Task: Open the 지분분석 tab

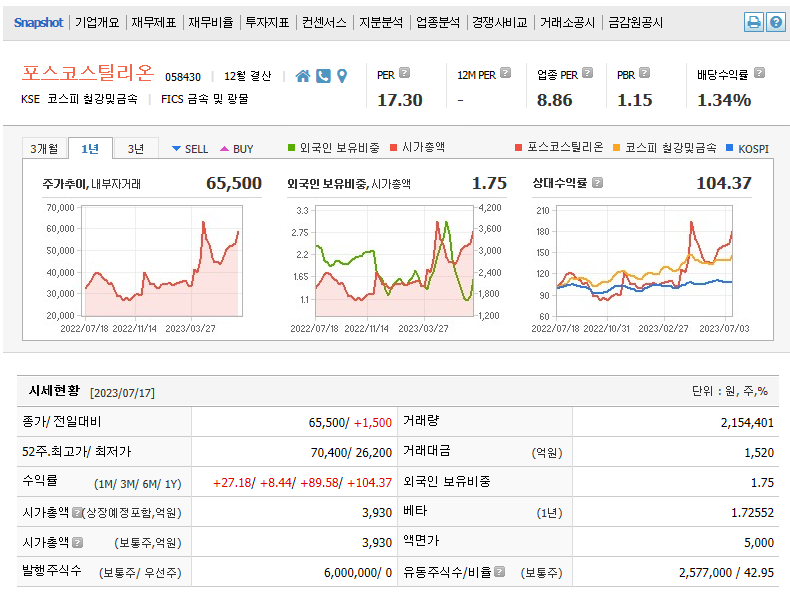Action: 381,23
